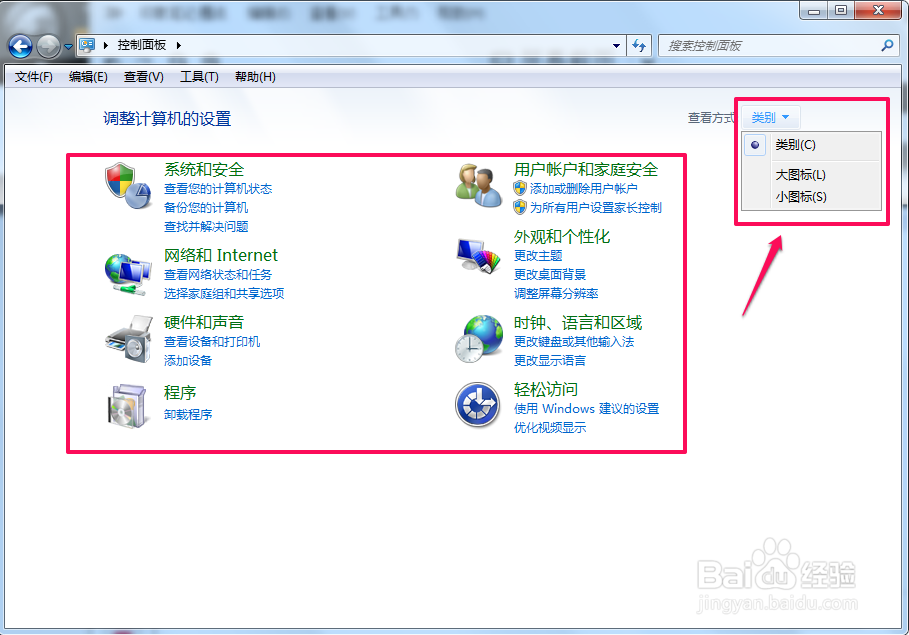This screenshot has width=909, height=635.
Task: Open the 程序 heading link
Action: 180,393
